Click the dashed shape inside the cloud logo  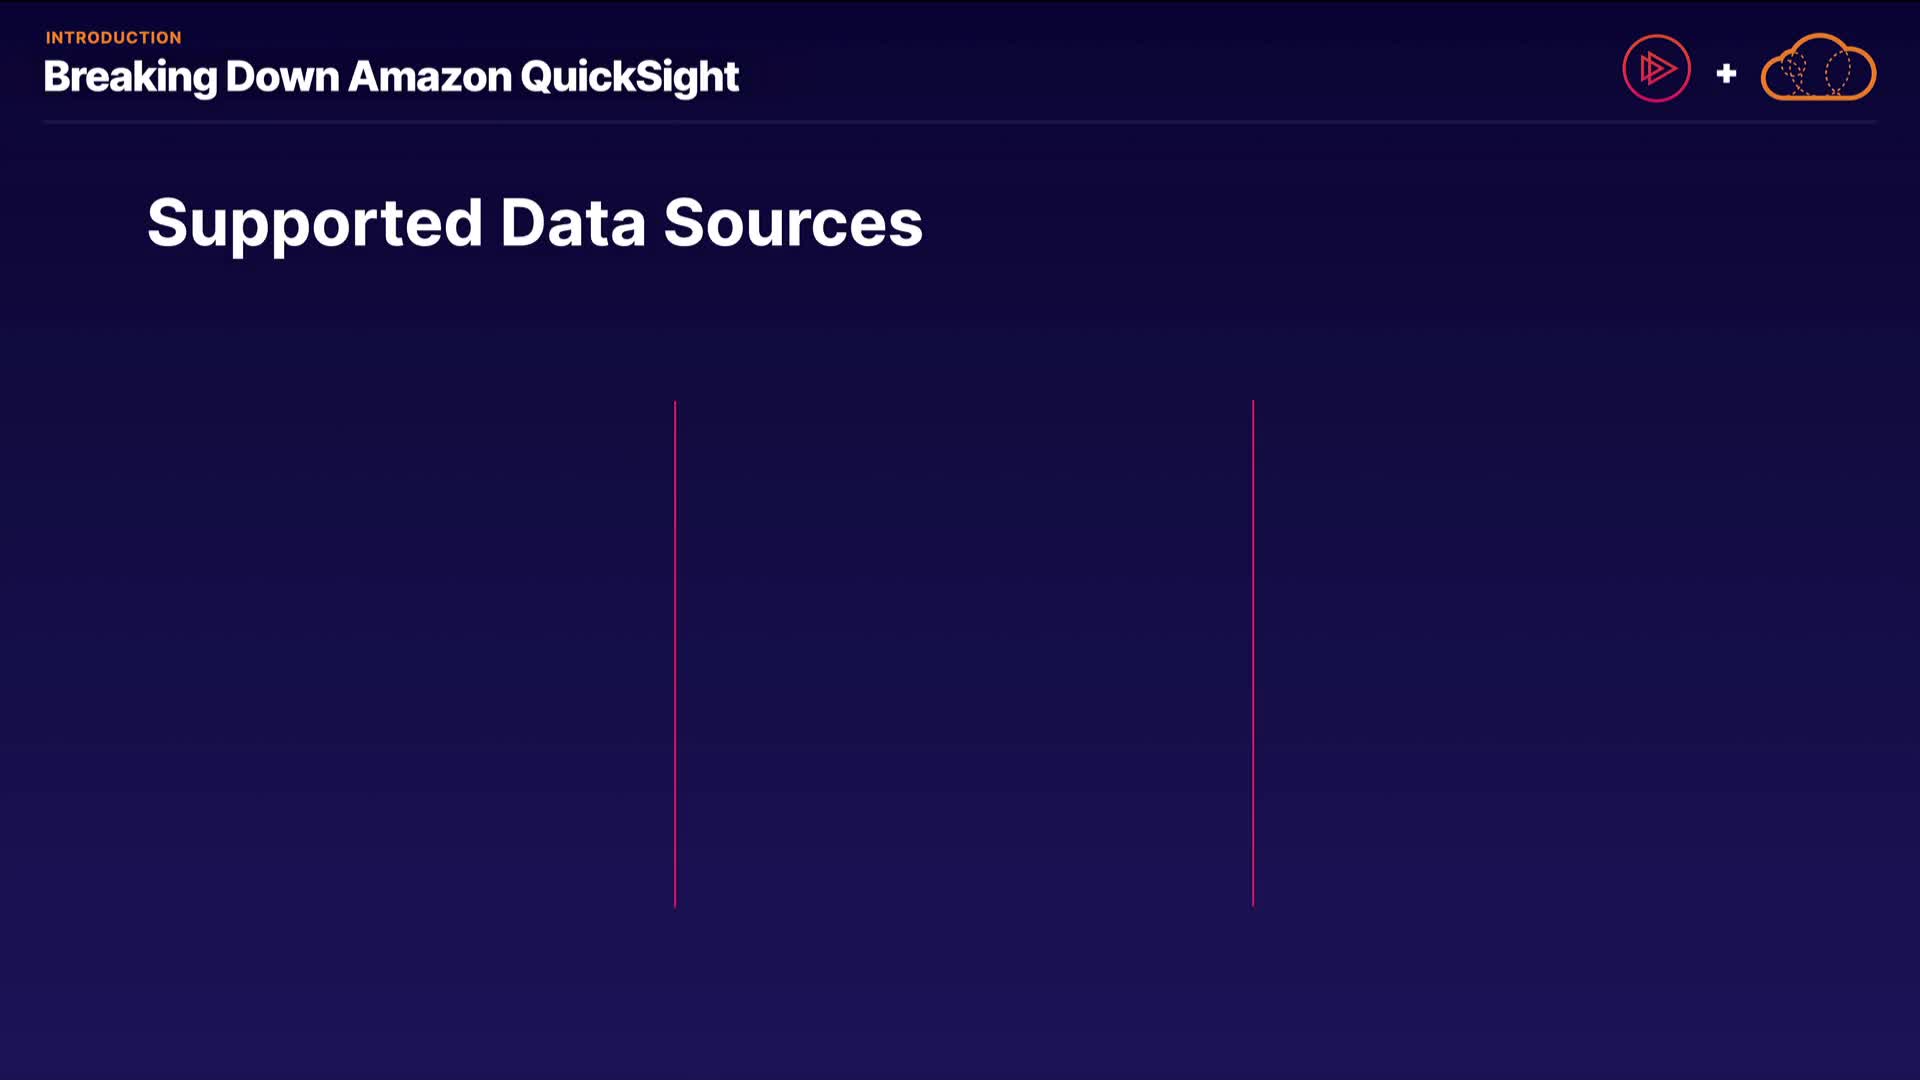click(x=1837, y=72)
